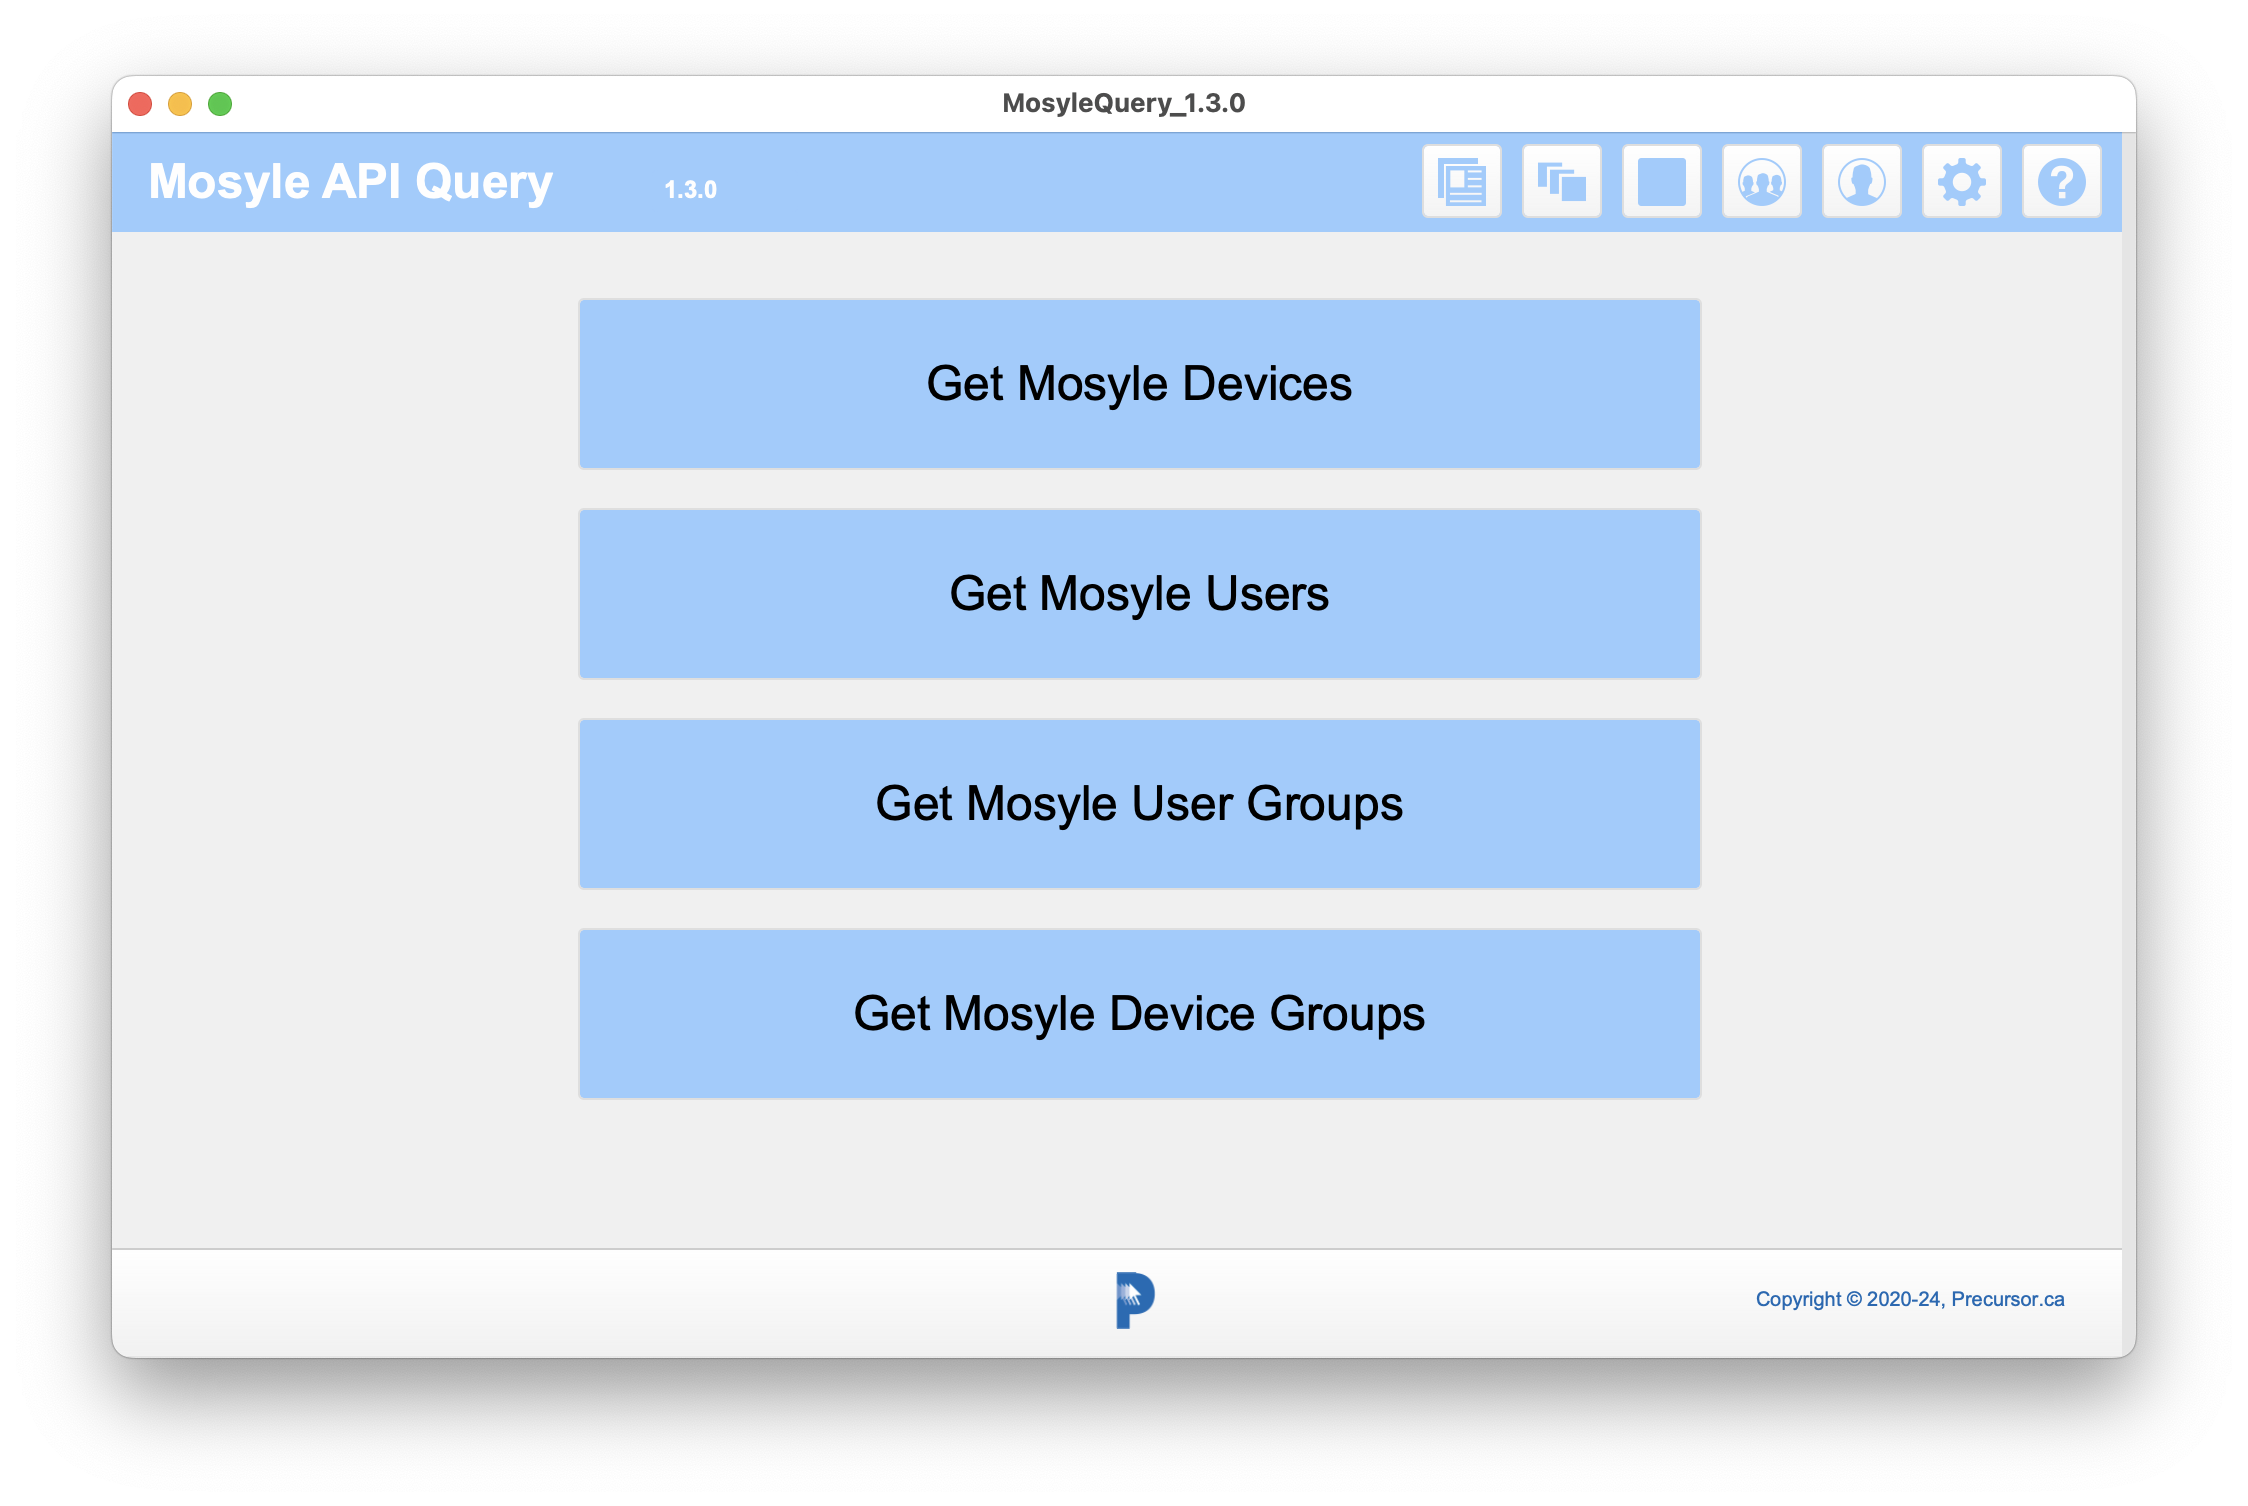Click the Get Mosyle User Groups button
The height and width of the screenshot is (1506, 2248).
[x=1139, y=804]
